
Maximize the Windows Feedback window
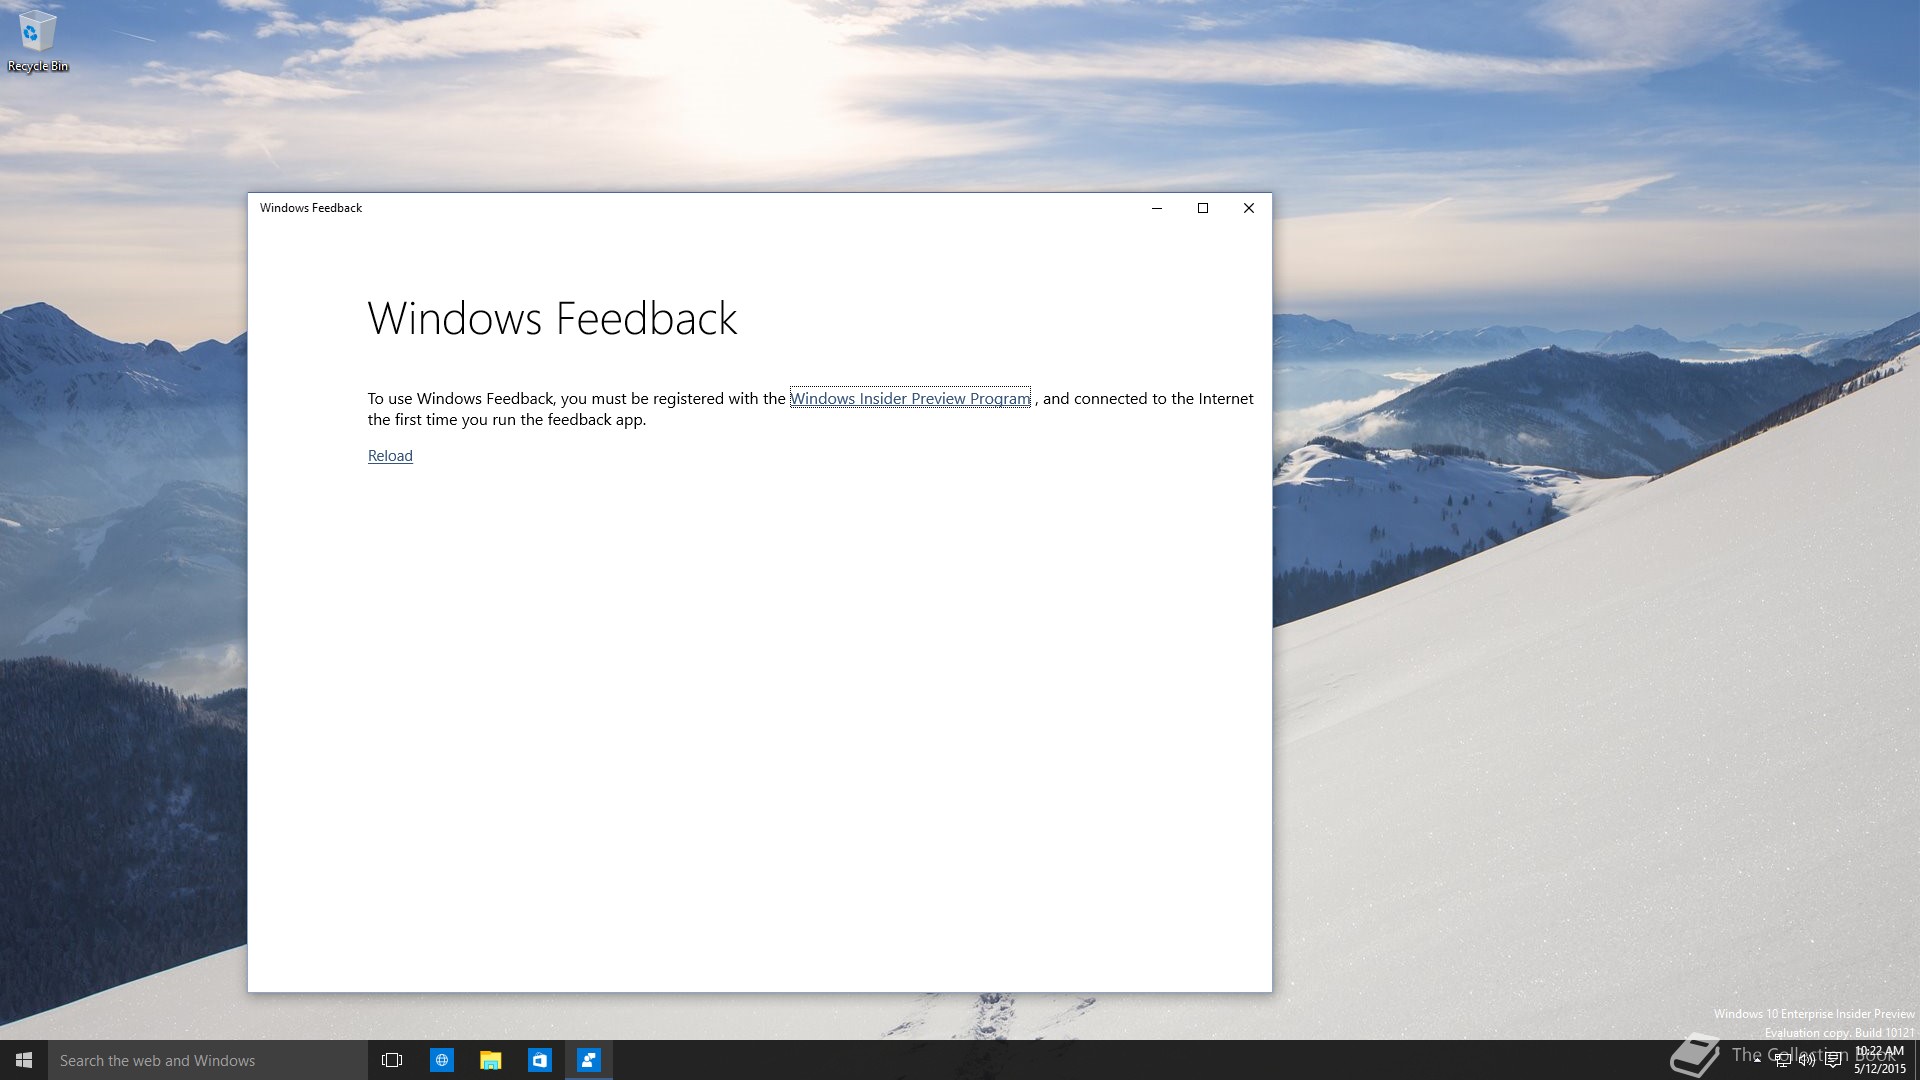1203,208
